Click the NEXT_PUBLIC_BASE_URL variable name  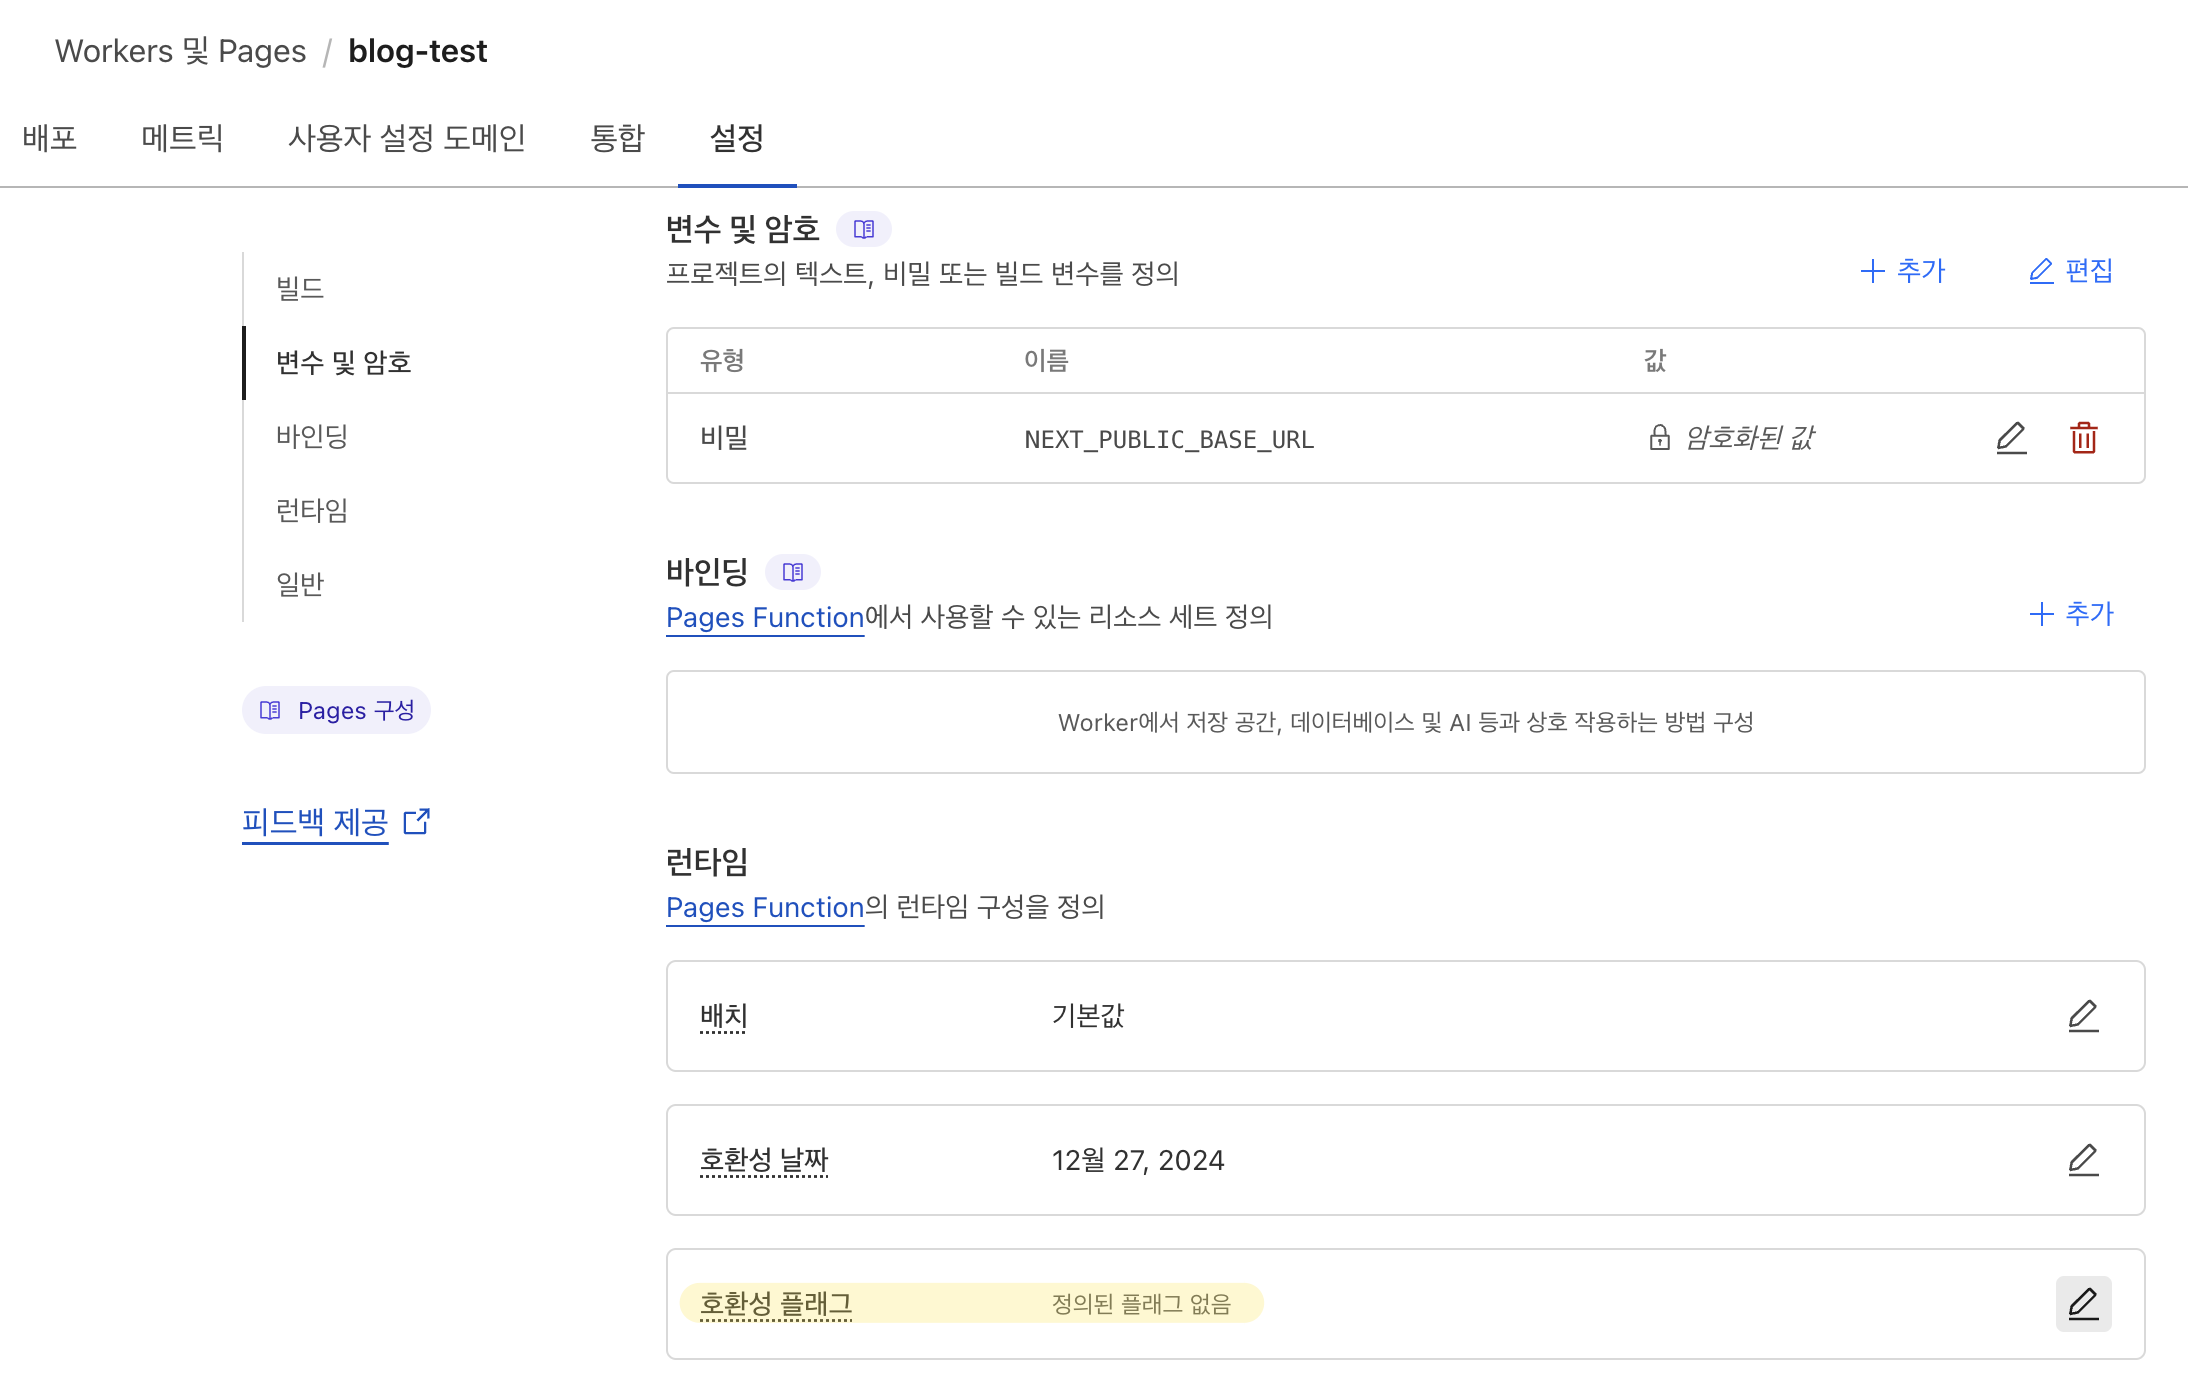pos(1169,439)
